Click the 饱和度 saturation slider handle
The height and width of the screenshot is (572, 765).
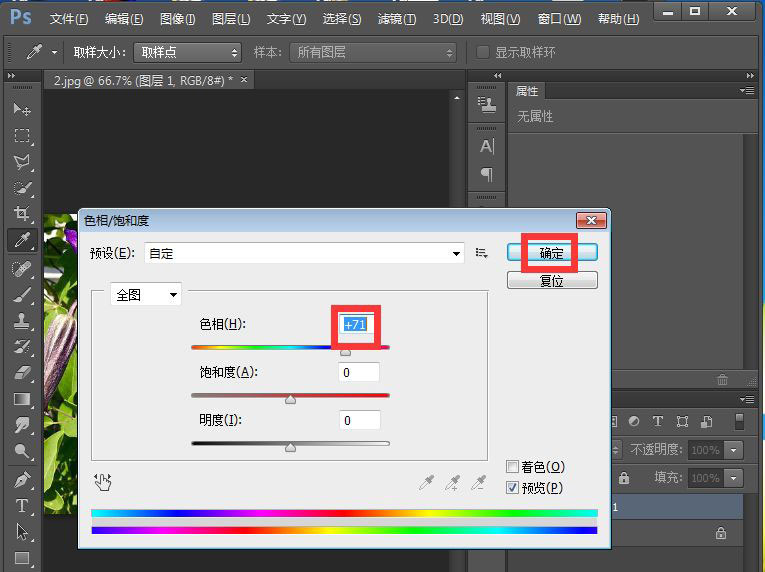290,400
